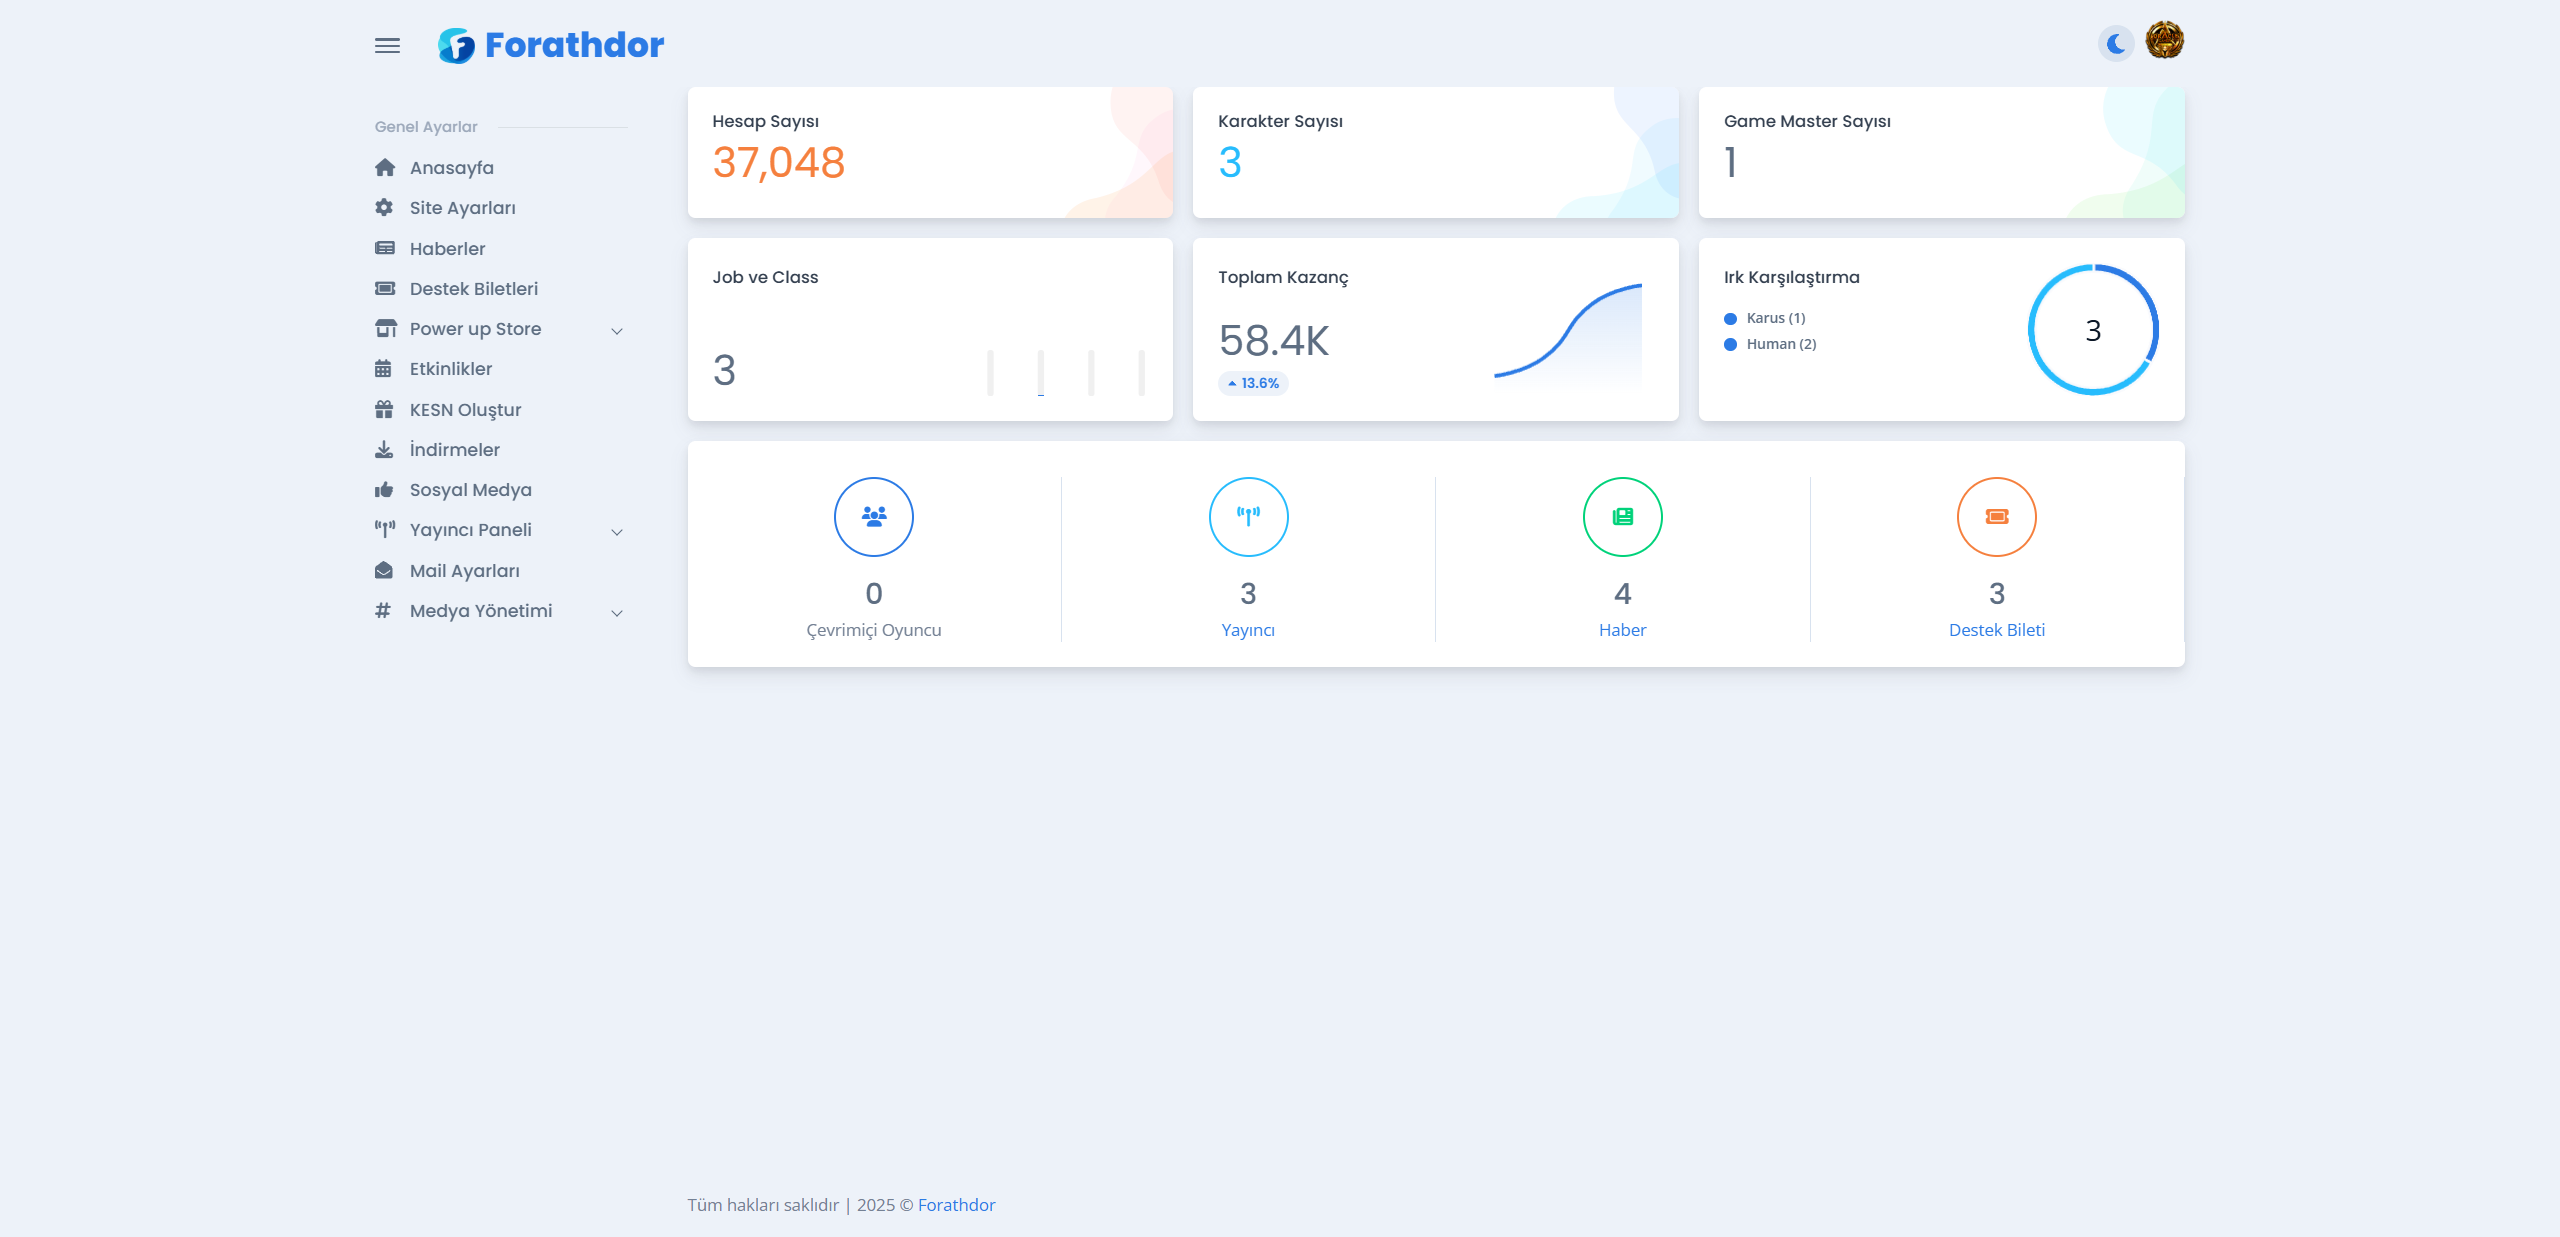Click the 13.6% growth badge

(1253, 383)
